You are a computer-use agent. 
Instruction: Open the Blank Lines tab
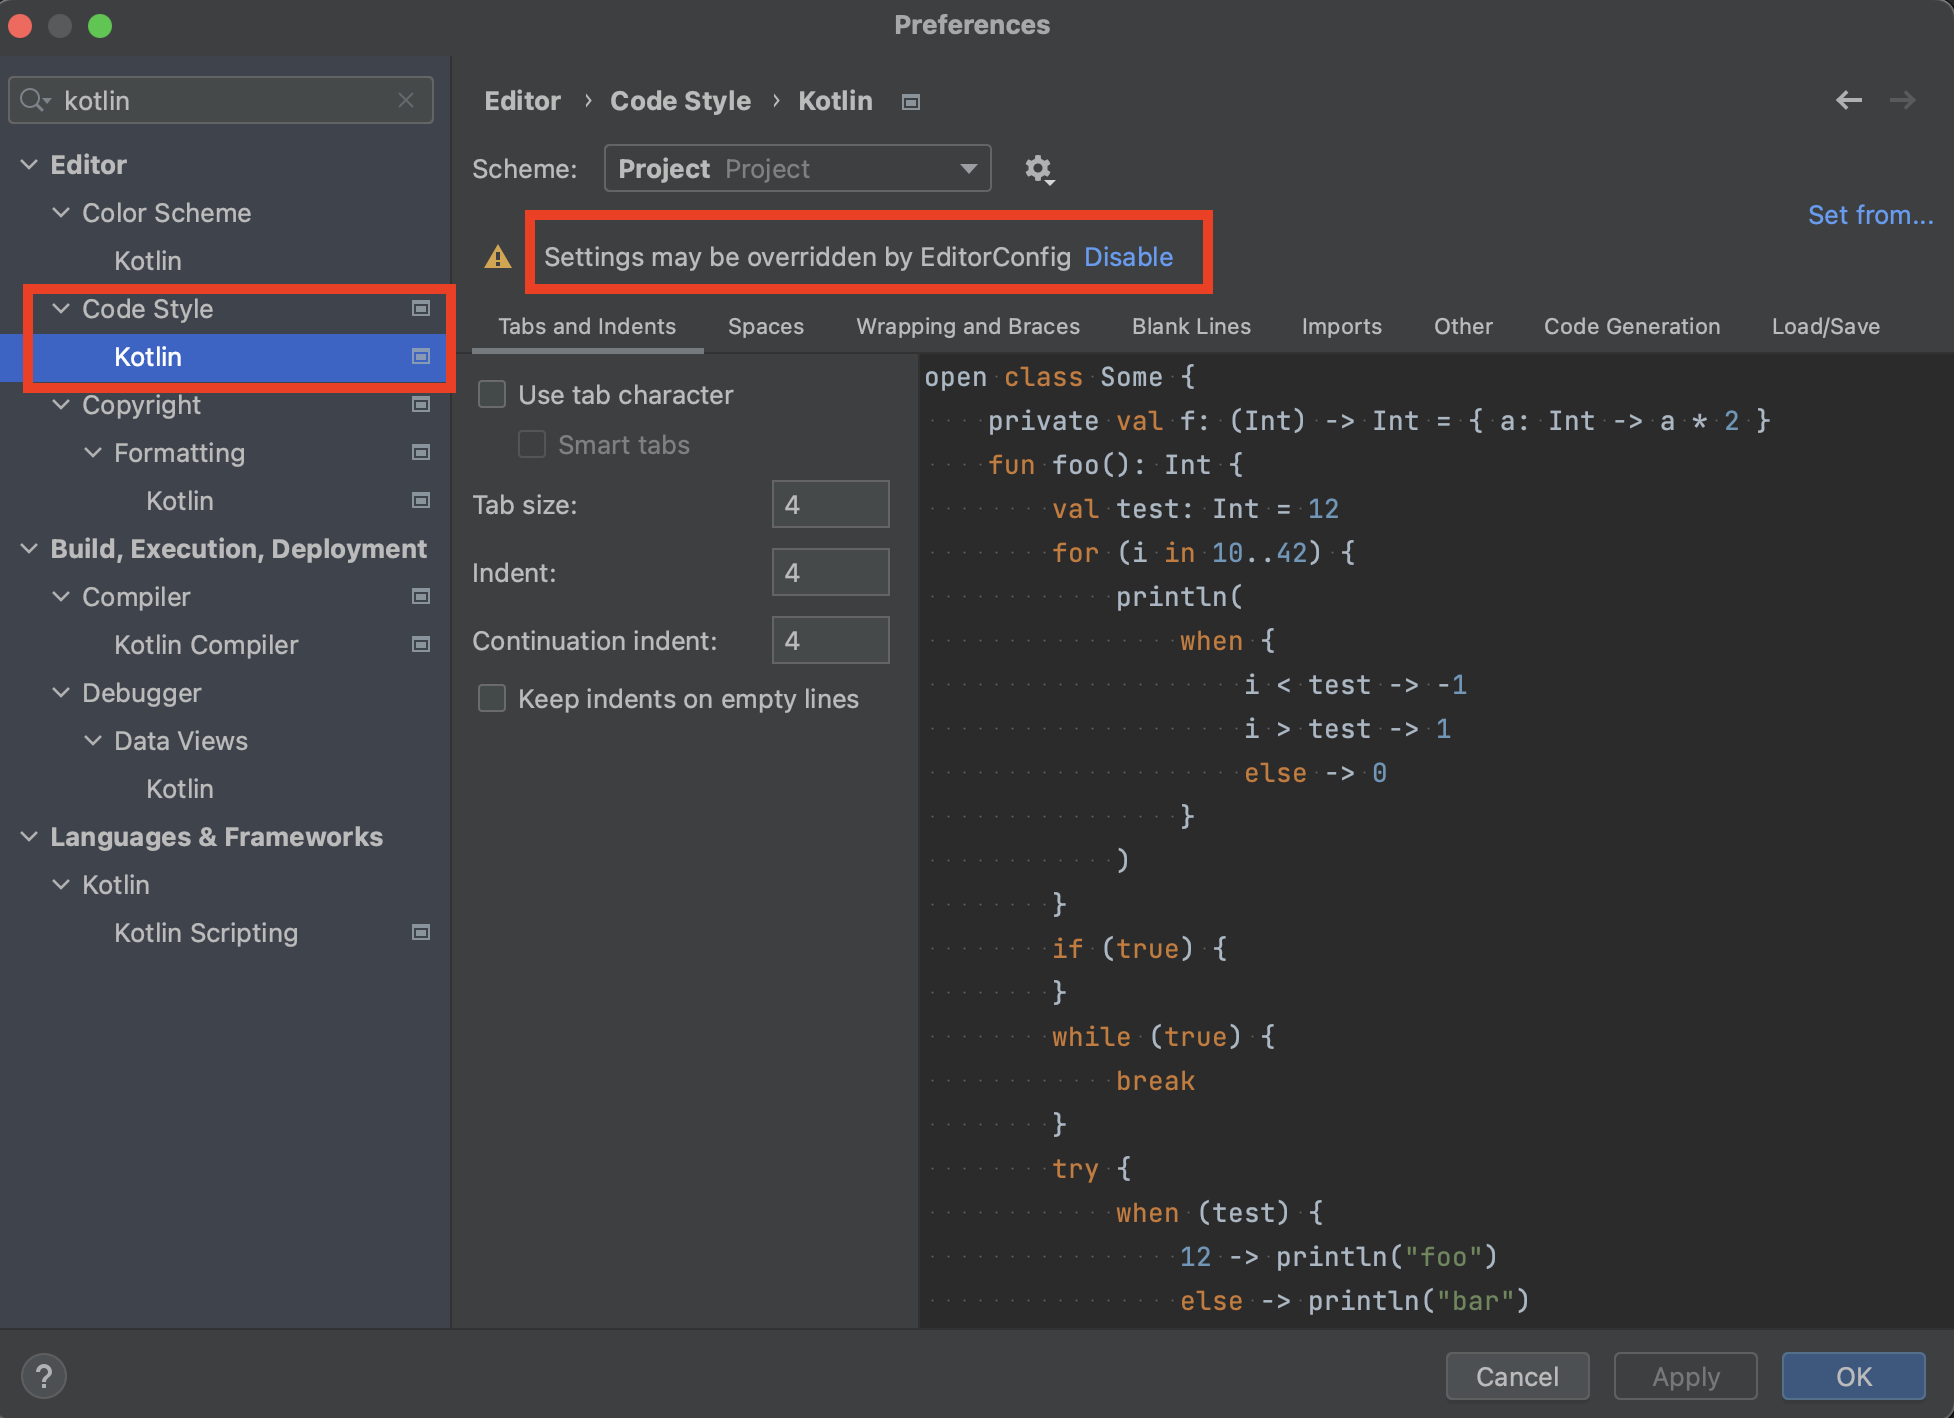point(1191,326)
